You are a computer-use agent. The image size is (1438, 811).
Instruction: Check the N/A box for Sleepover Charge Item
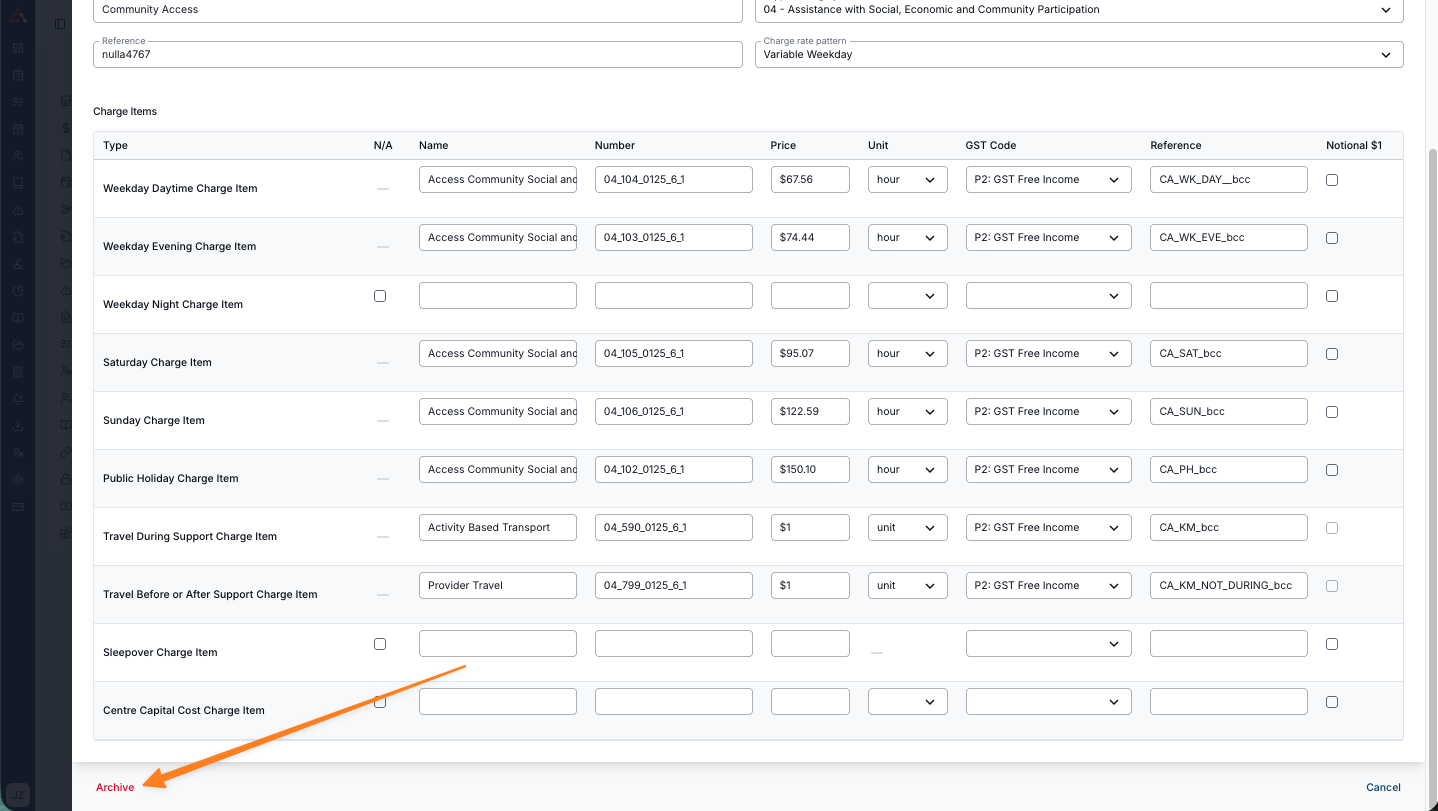pos(380,644)
